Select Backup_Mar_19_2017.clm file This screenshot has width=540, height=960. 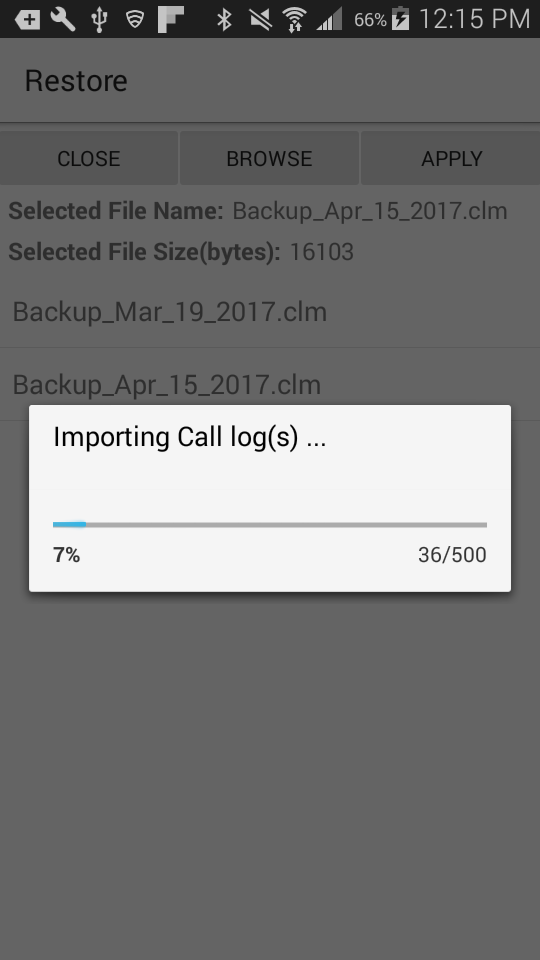point(270,312)
